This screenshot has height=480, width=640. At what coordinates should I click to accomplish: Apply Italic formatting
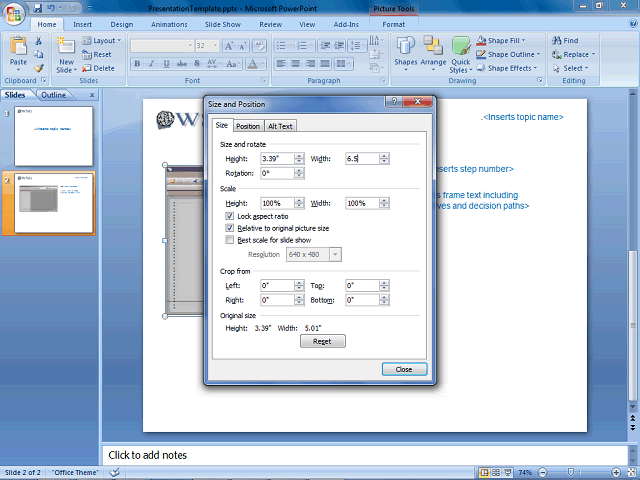[x=151, y=64]
